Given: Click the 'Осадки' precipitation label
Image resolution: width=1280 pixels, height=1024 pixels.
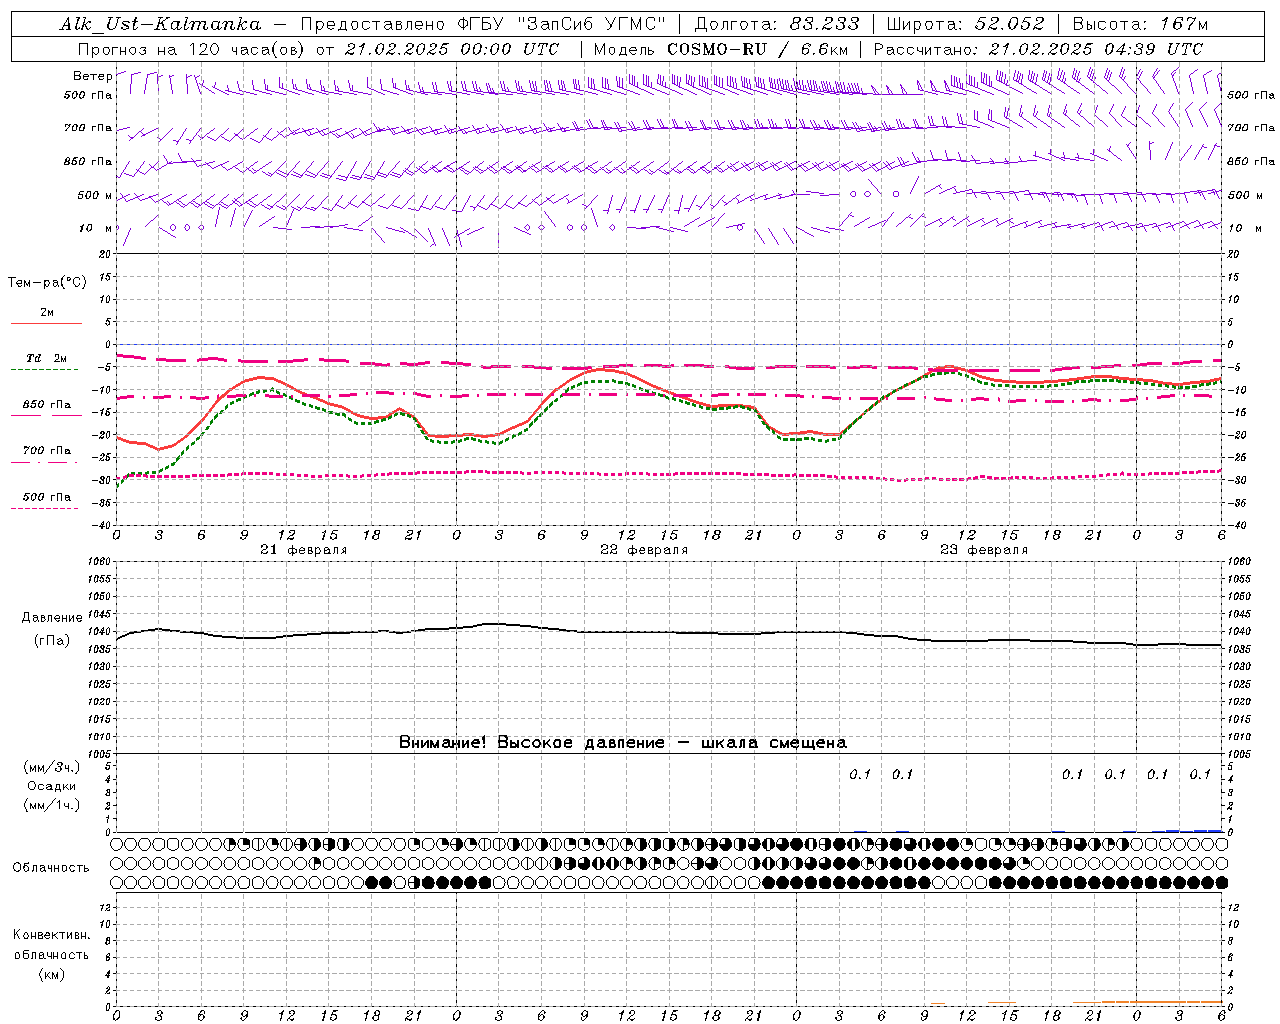Looking at the screenshot, I should tap(52, 786).
